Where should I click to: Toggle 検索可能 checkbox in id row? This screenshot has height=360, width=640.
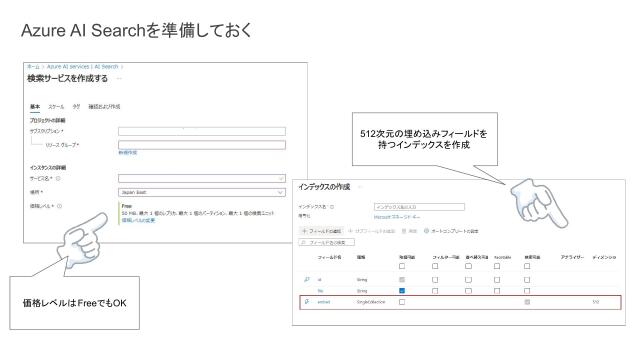[x=527, y=280]
